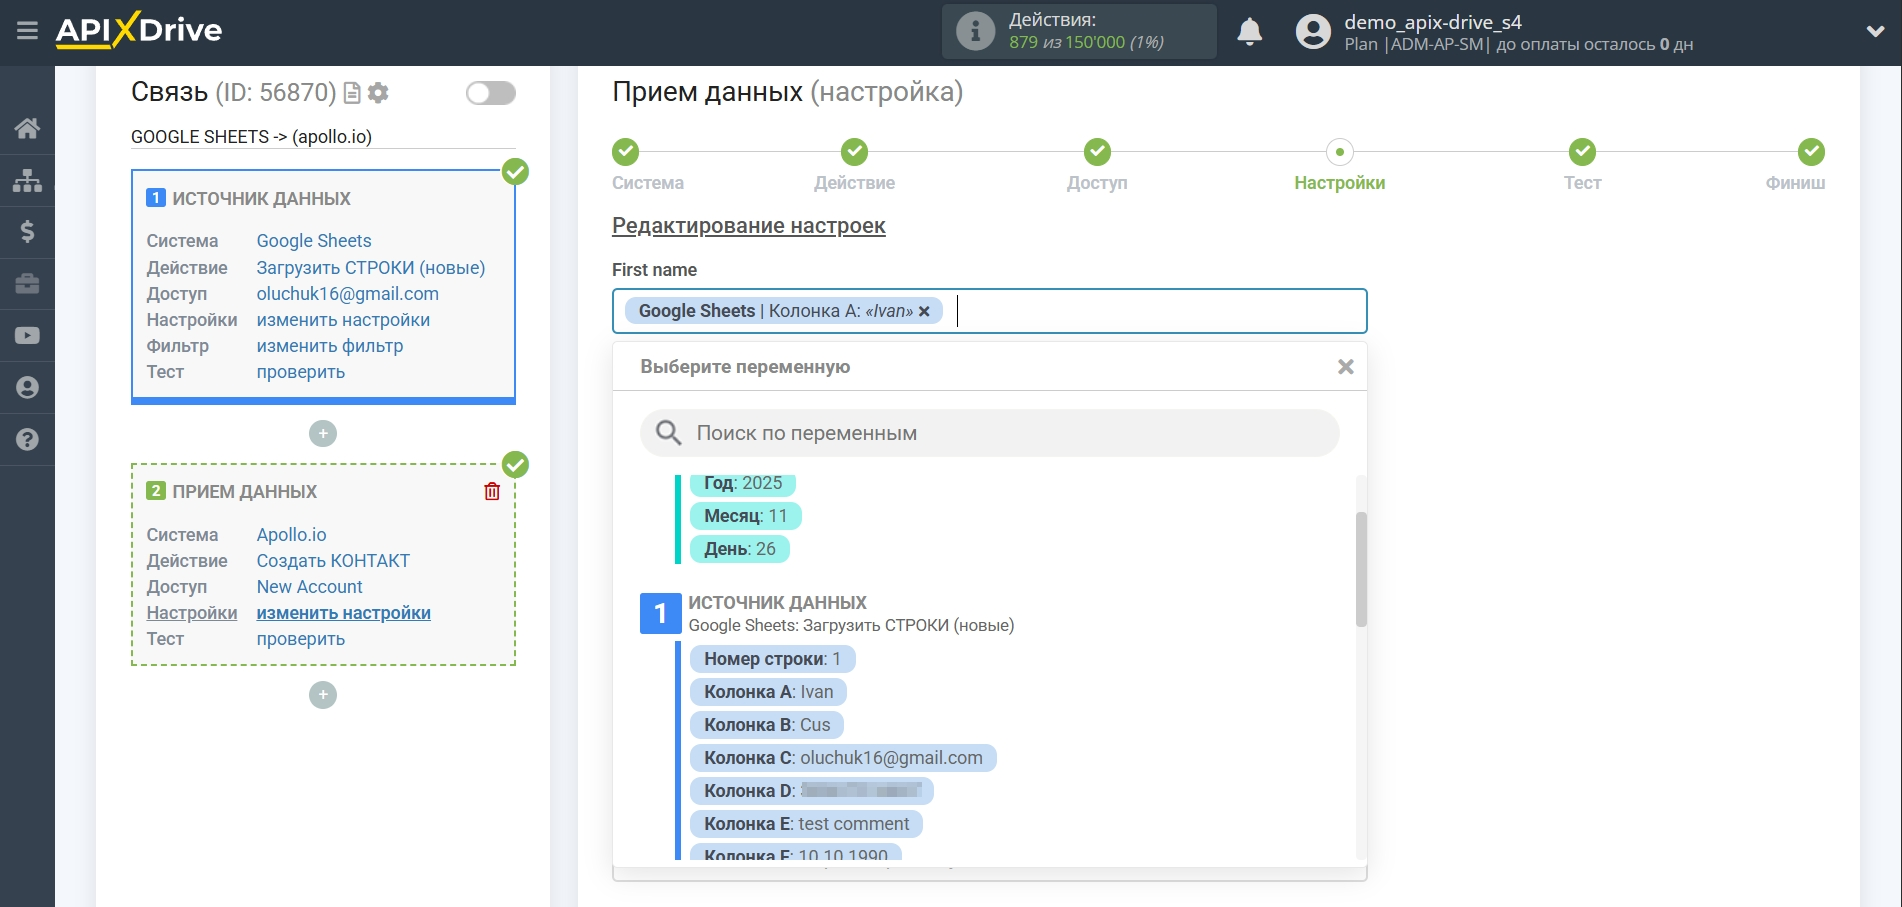Open connection settings gear icon
The image size is (1902, 907).
[378, 93]
